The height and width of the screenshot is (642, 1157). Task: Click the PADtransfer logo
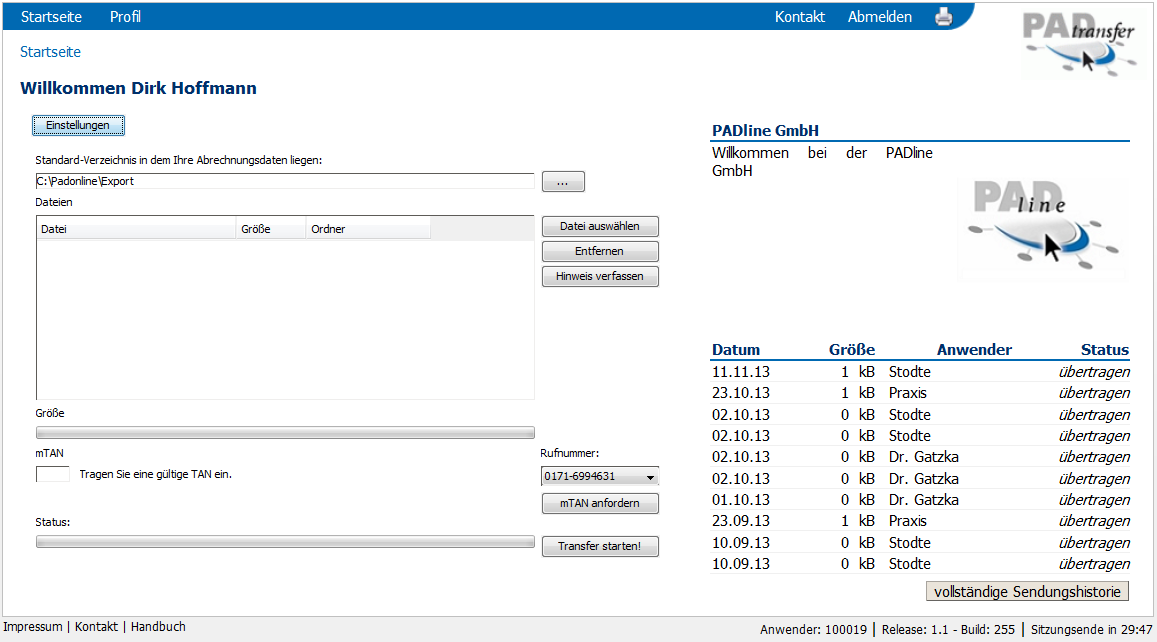coord(1082,44)
